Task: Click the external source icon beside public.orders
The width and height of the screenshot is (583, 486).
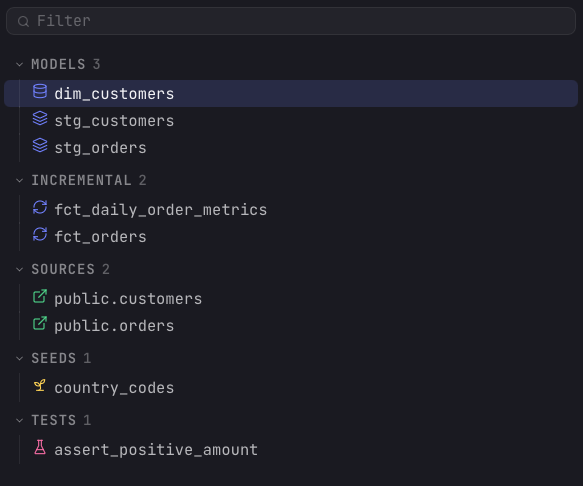Action: [x=40, y=324]
